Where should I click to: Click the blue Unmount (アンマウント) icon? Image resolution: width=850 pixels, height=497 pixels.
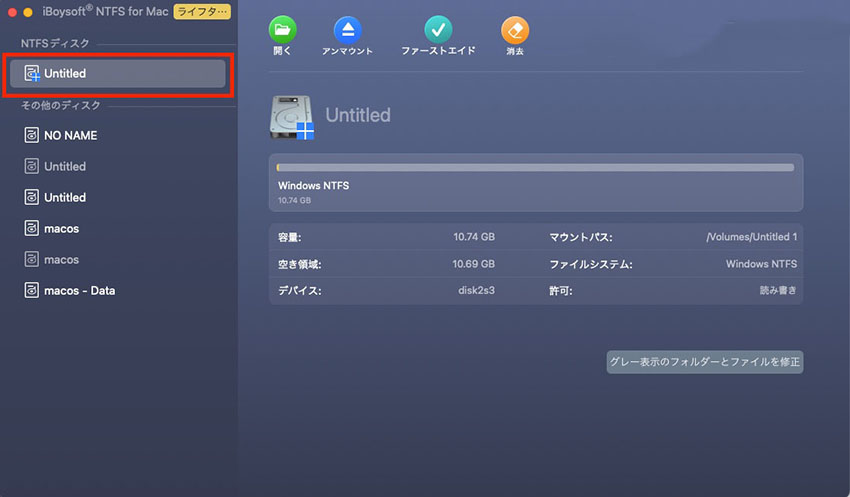coord(347,29)
